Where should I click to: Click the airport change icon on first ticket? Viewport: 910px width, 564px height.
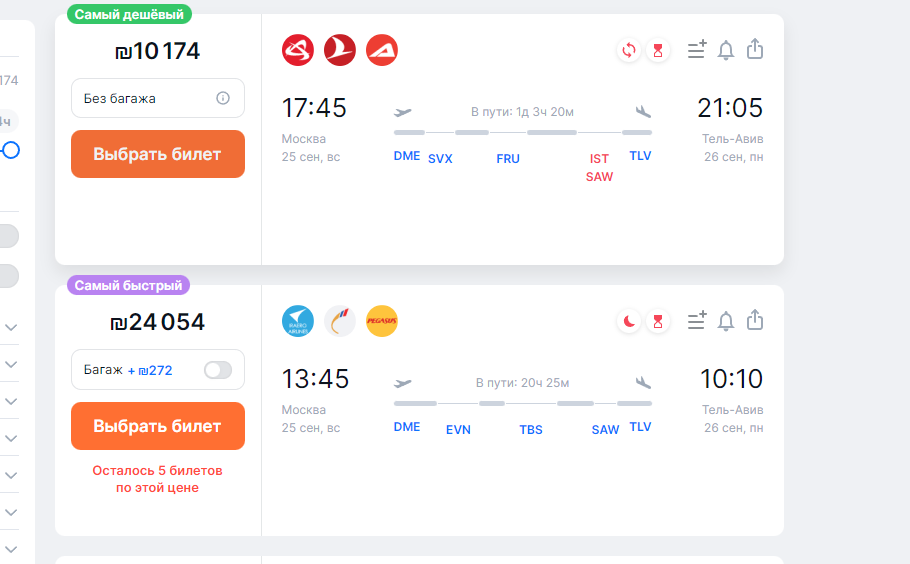coord(629,50)
